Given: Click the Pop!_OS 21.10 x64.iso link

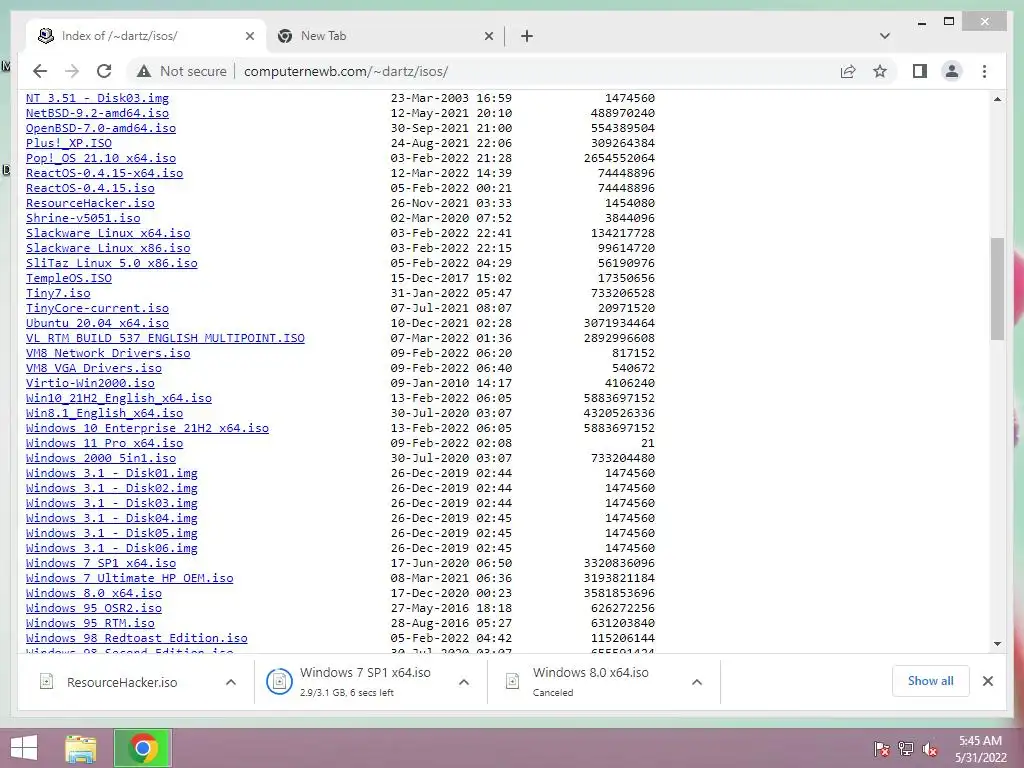Looking at the screenshot, I should coord(101,158).
